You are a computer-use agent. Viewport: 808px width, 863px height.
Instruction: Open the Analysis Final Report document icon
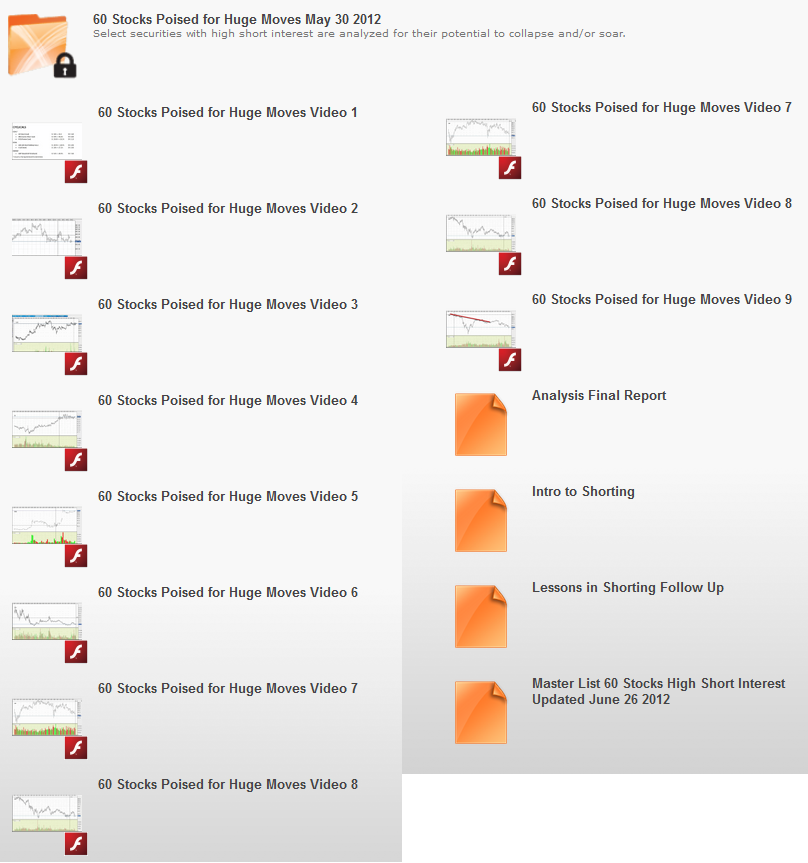pos(481,424)
